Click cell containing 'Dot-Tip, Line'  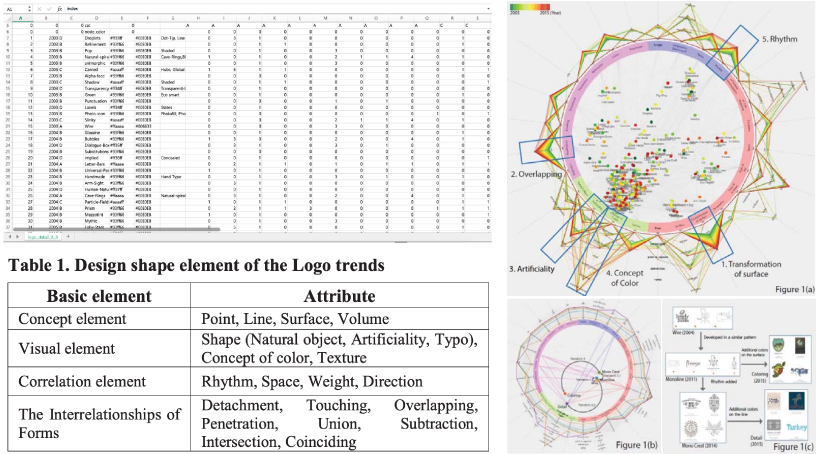pos(173,38)
